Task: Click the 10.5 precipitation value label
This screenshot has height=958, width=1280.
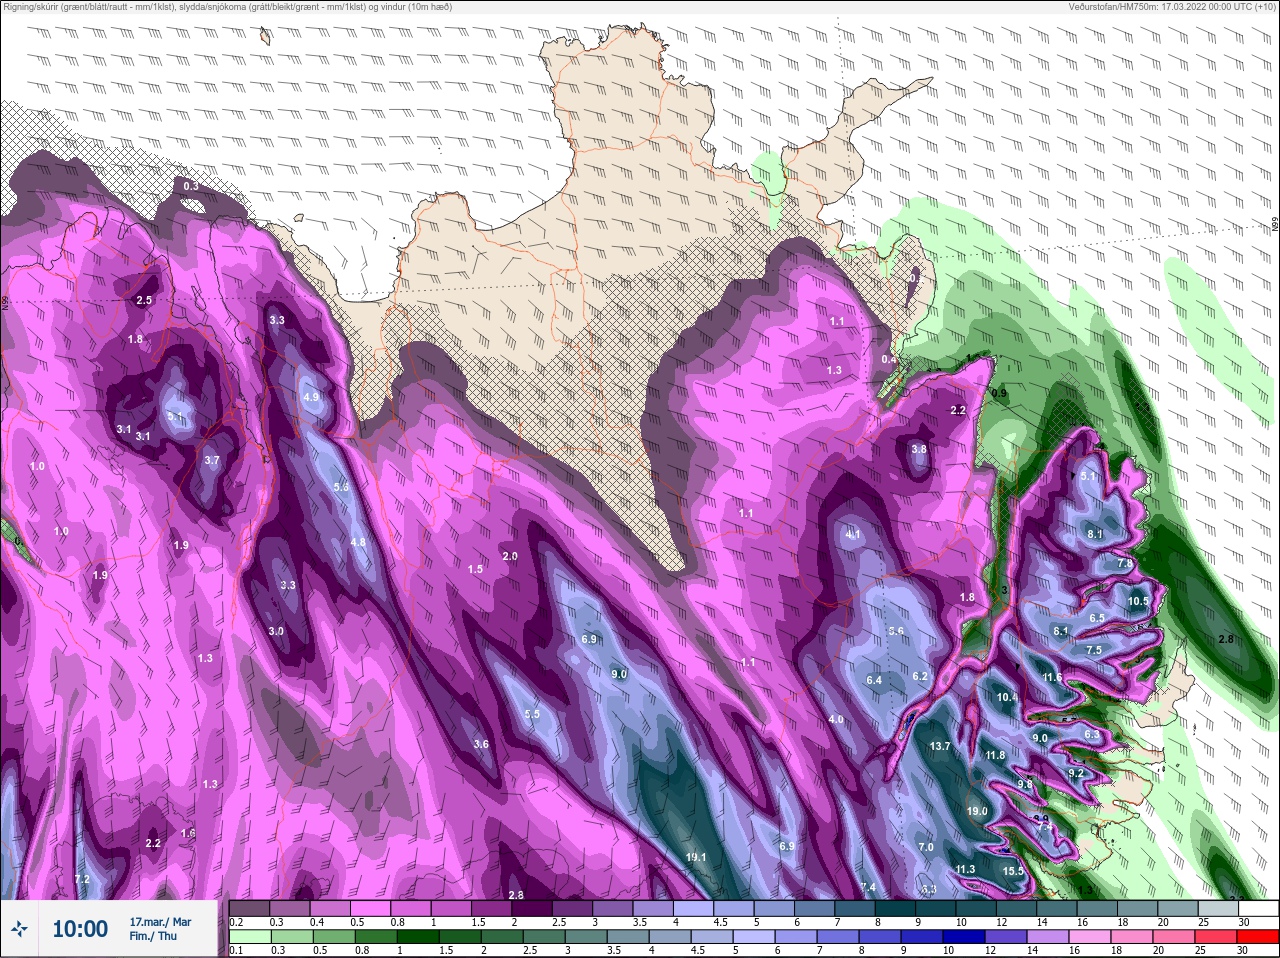Action: (x=1138, y=601)
